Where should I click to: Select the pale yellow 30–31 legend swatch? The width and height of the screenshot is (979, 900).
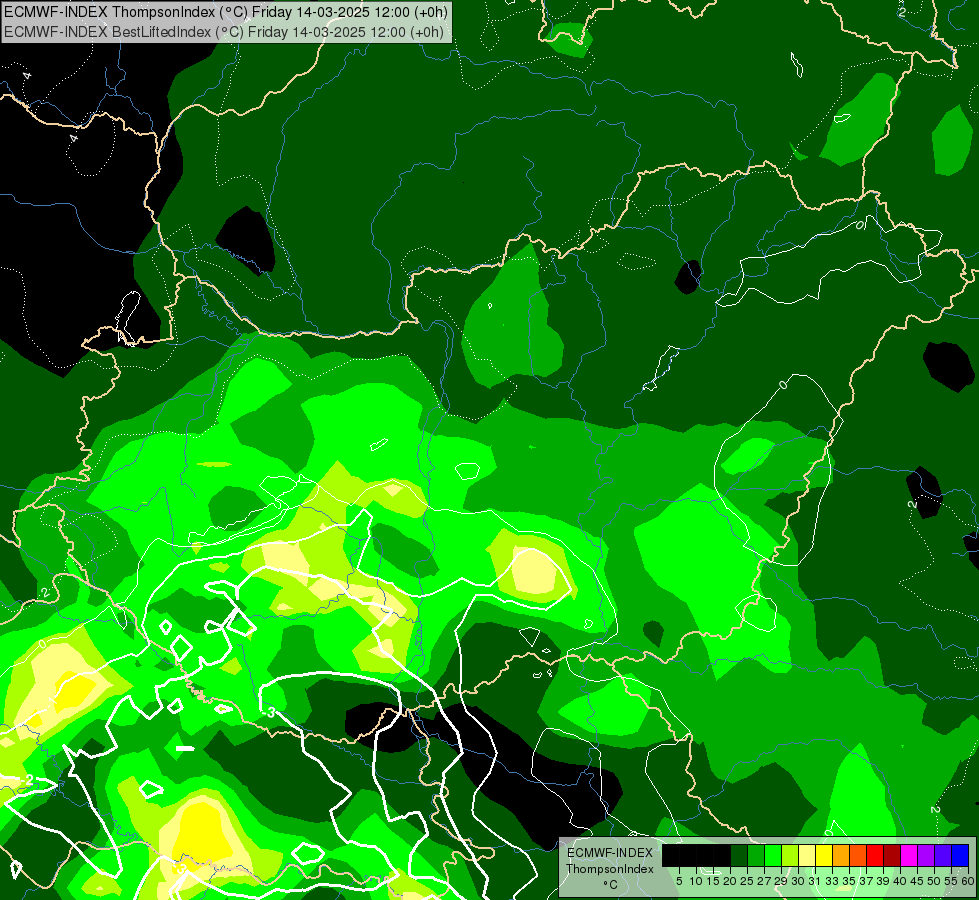[807, 855]
